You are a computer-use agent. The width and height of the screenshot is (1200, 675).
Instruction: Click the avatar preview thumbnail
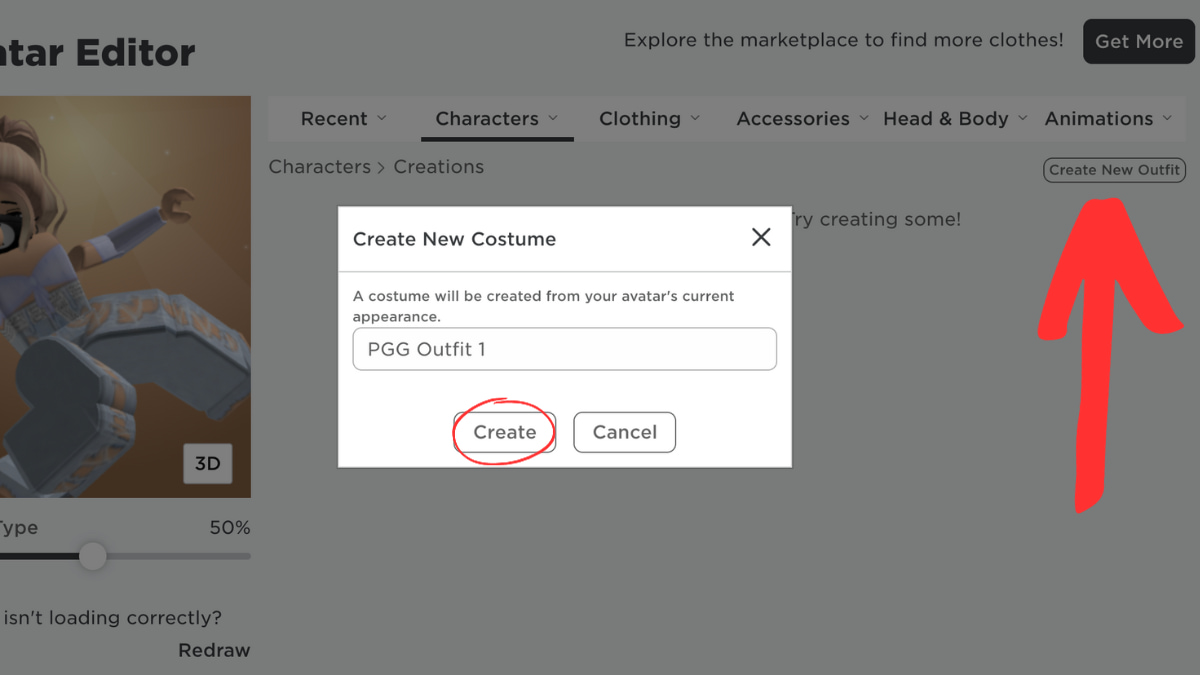pos(125,296)
